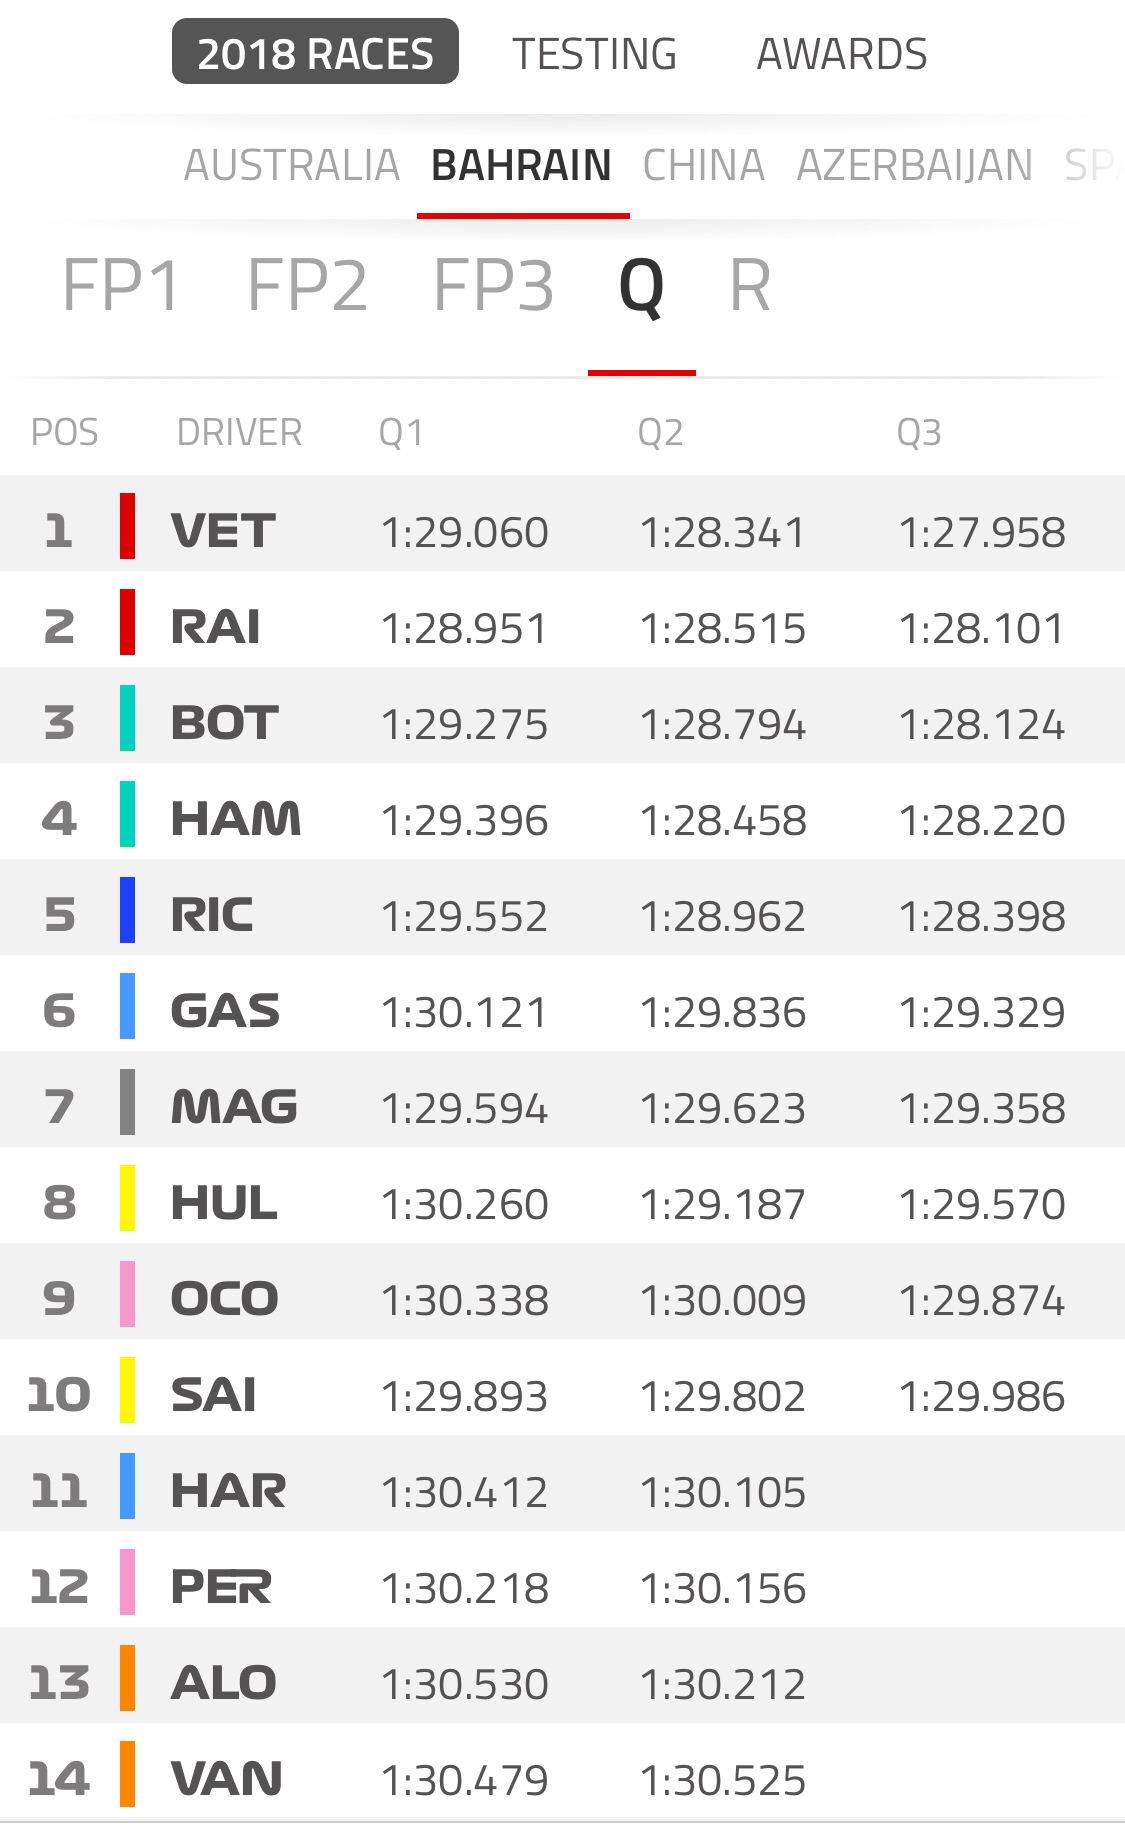Click the yellow color bar beside HUL

coord(127,1198)
